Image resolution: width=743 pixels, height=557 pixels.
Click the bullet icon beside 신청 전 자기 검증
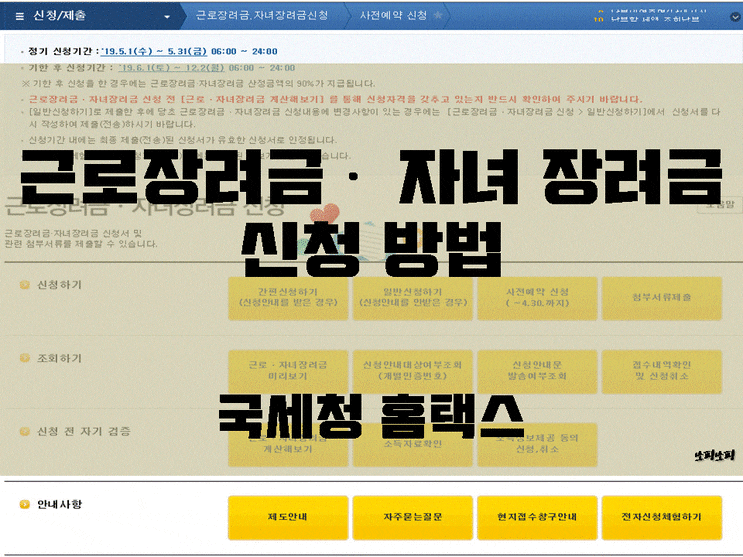click(25, 431)
